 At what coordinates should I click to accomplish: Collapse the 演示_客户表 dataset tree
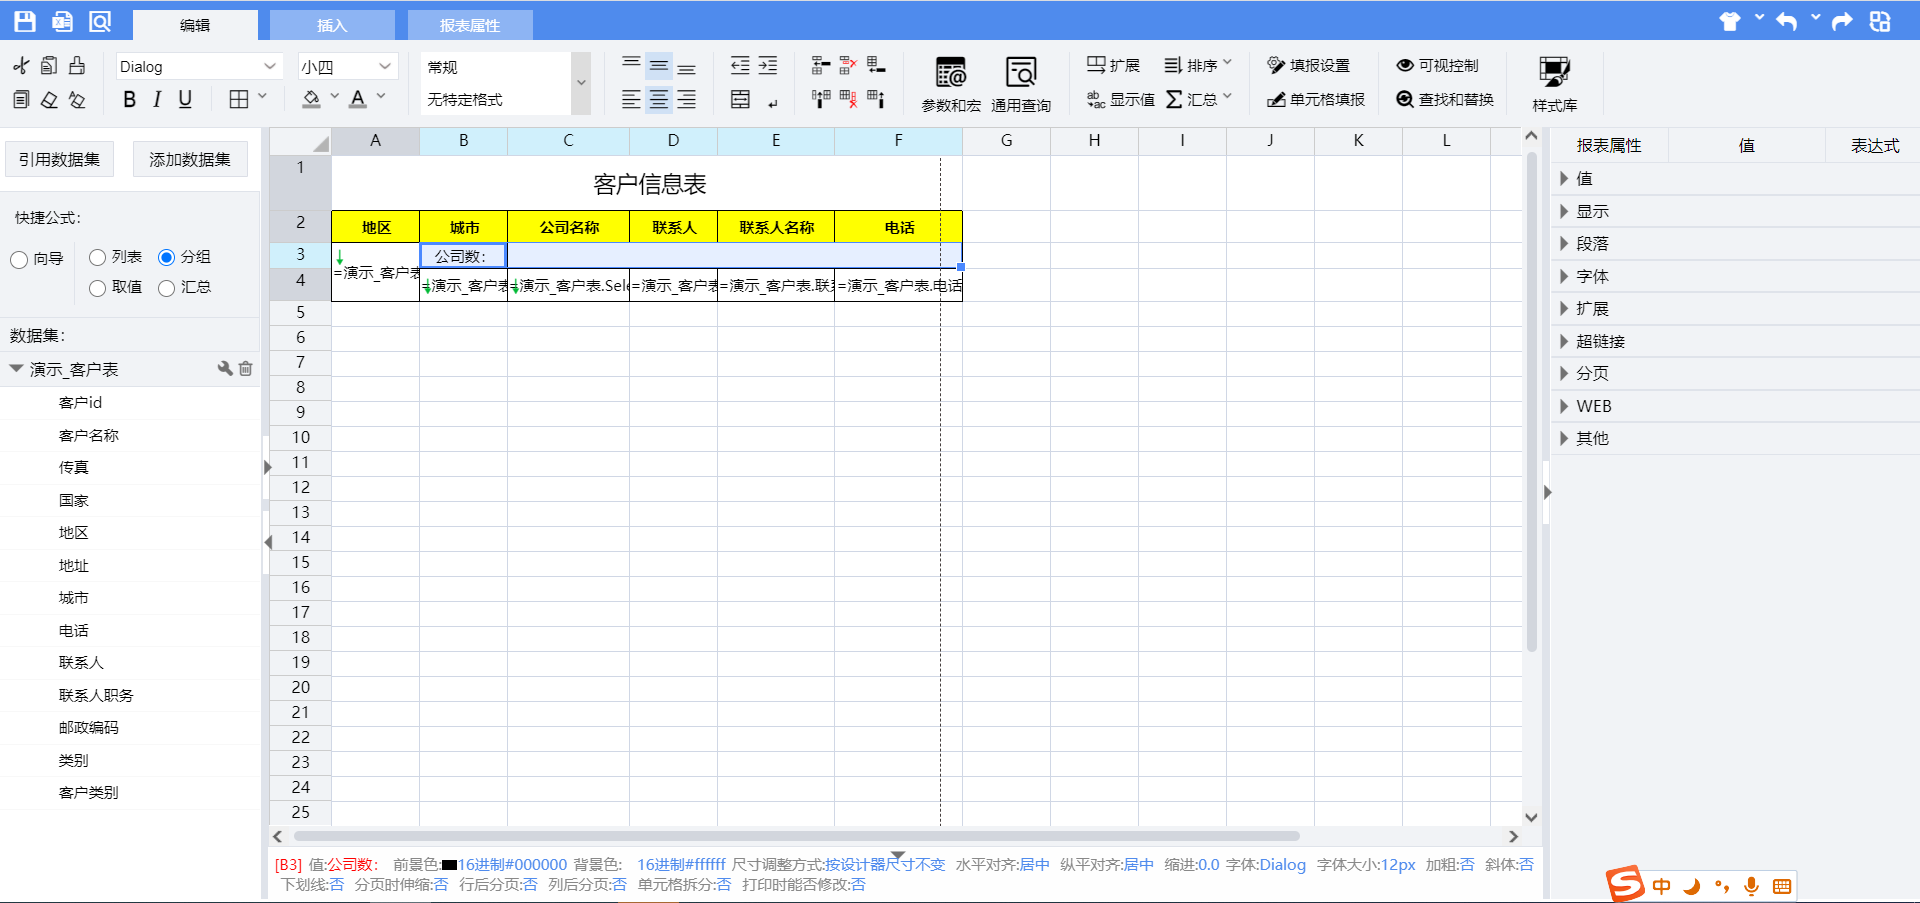16,369
